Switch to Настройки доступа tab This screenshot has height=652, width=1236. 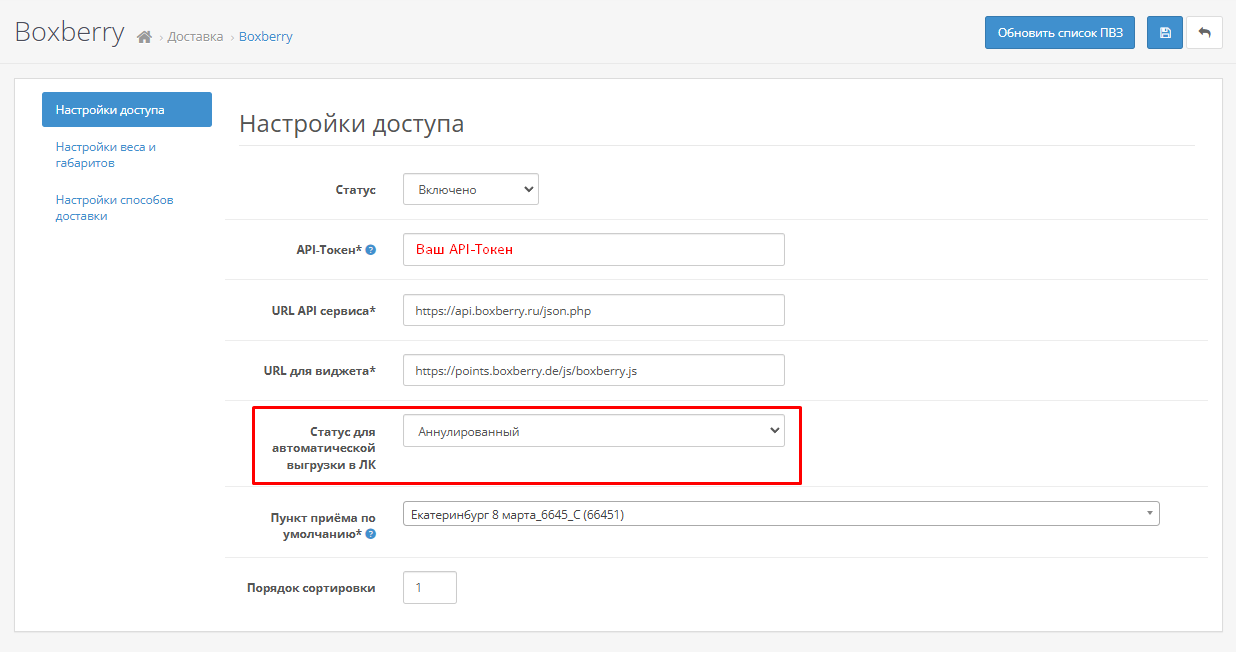[127, 109]
